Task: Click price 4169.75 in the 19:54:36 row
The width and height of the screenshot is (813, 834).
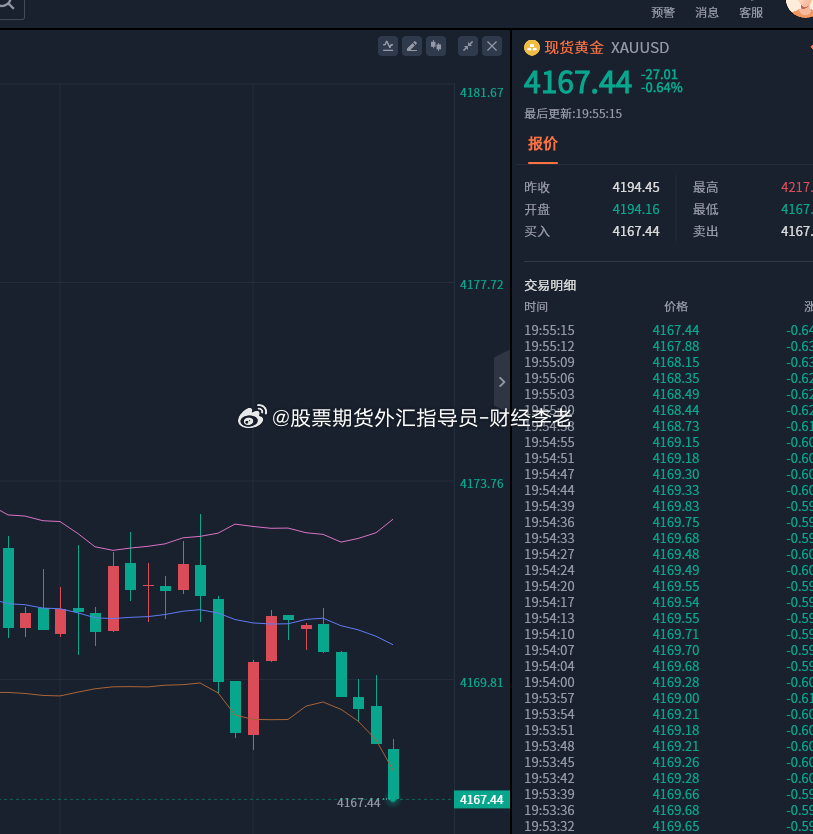Action: [x=676, y=522]
